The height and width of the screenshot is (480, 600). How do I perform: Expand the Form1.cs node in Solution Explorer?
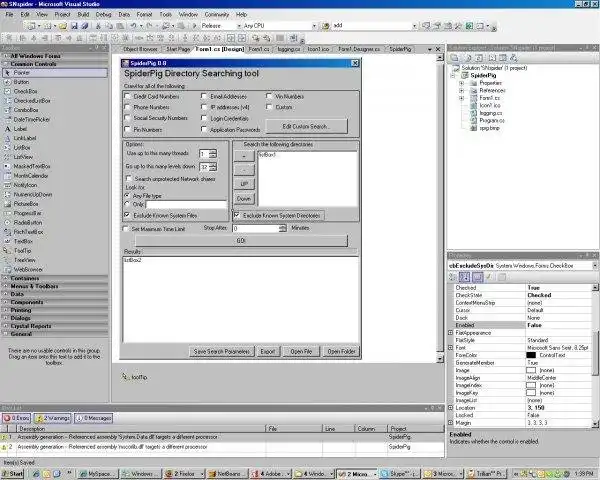pos(461,98)
